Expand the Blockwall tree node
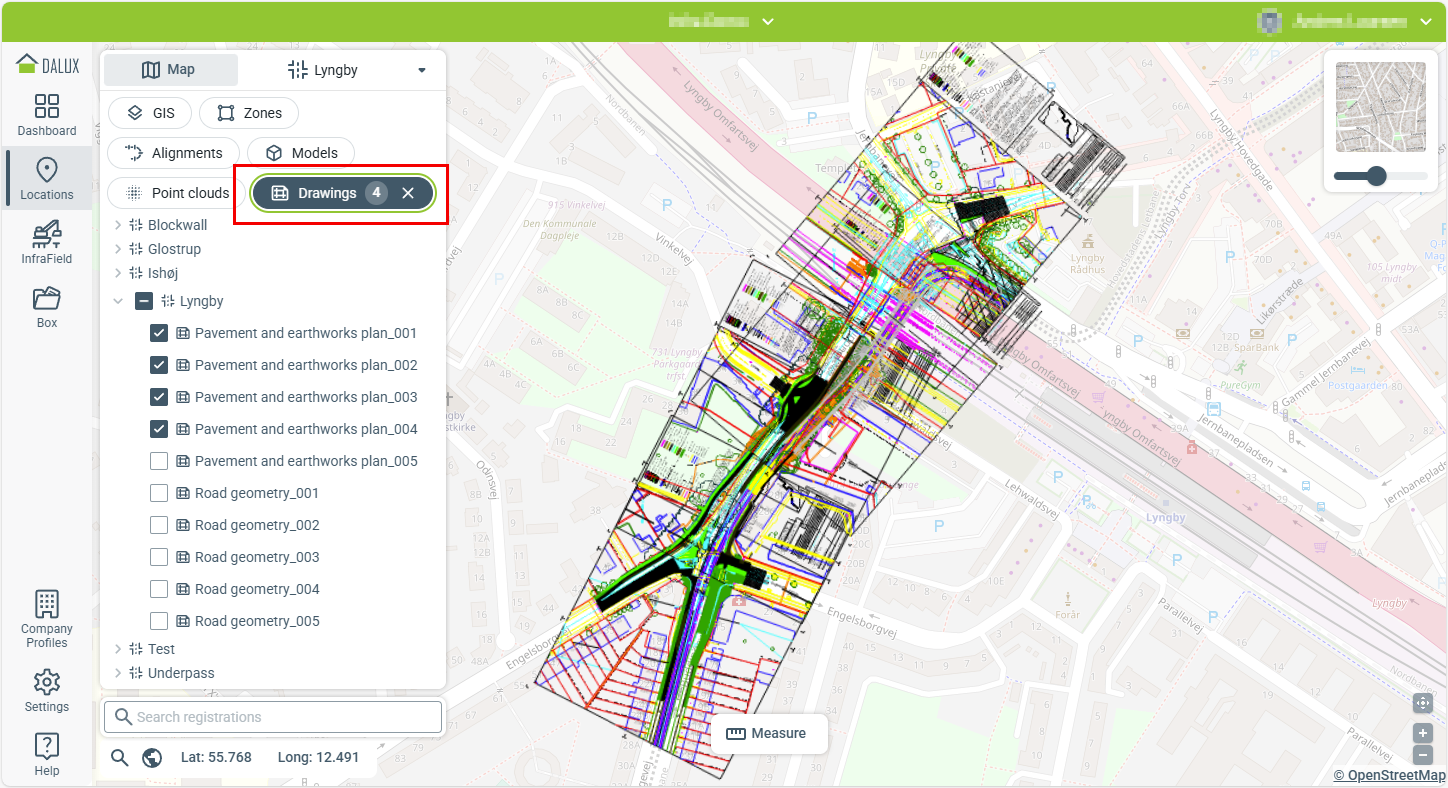 click(x=118, y=225)
